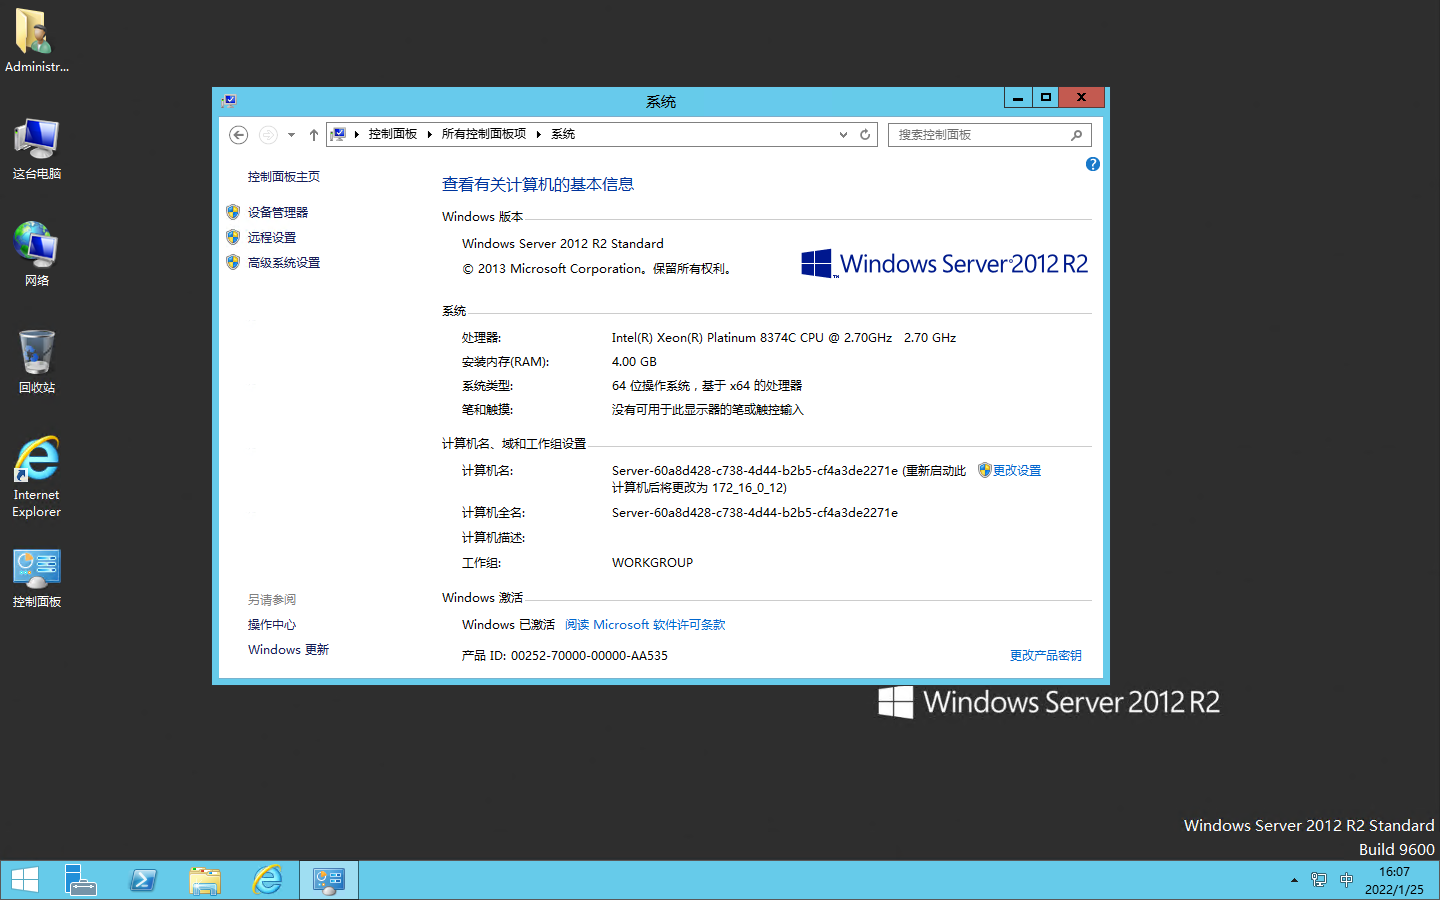Open the 控制面板 desktop icon
This screenshot has height=900, width=1440.
click(x=36, y=578)
